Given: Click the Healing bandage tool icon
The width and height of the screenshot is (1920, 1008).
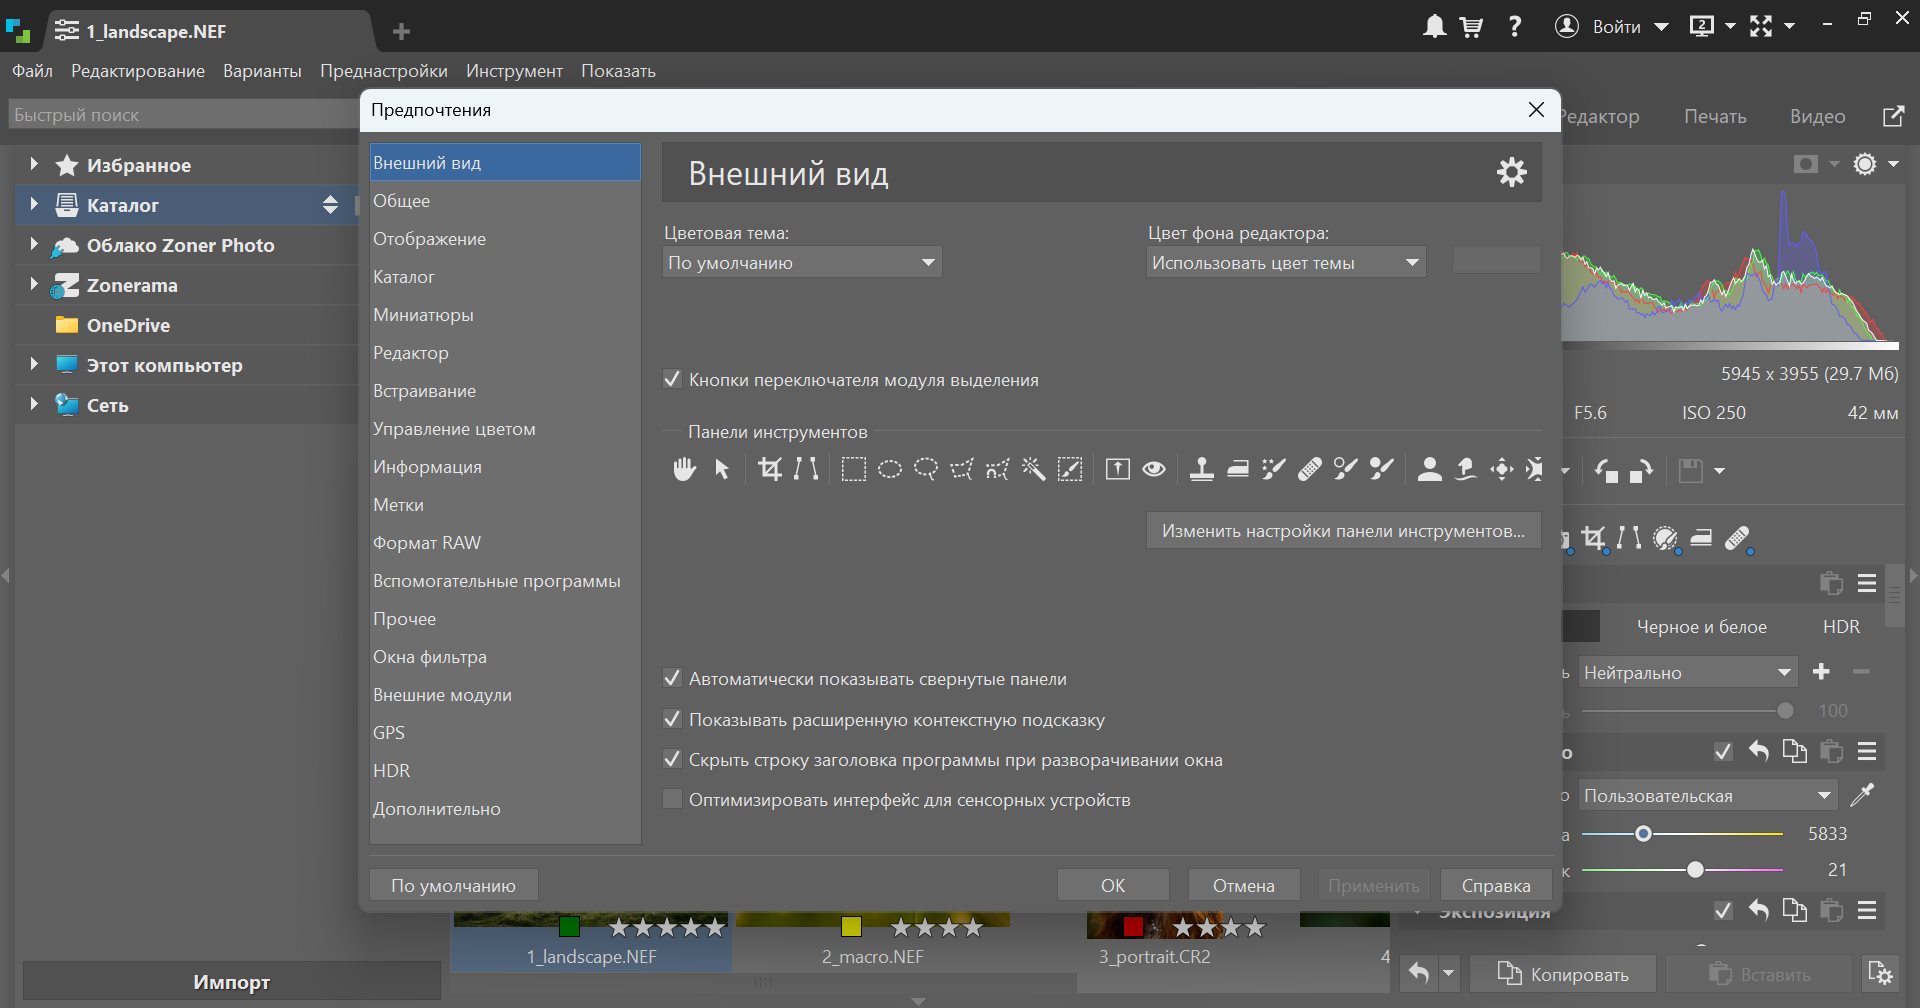Looking at the screenshot, I should pyautogui.click(x=1310, y=469).
